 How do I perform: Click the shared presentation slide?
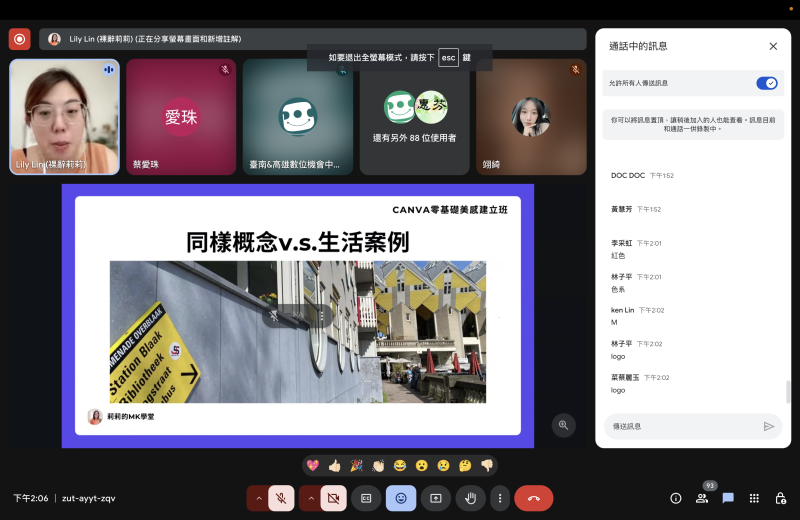(x=298, y=316)
